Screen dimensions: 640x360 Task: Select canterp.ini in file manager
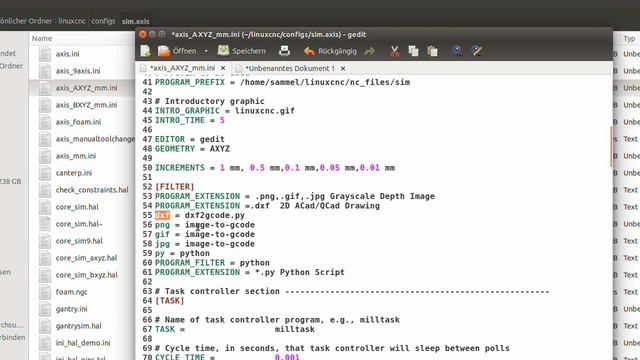[x=74, y=173]
